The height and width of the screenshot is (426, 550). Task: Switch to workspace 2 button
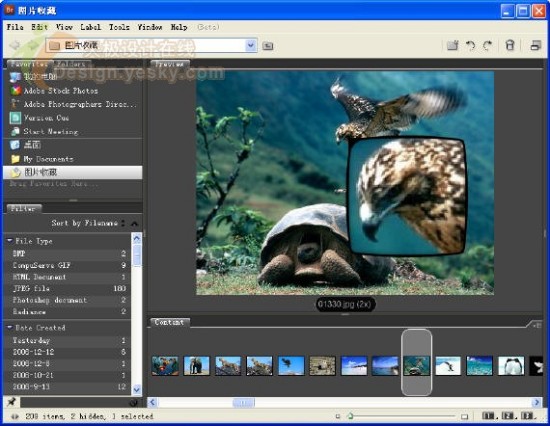[x=508, y=416]
